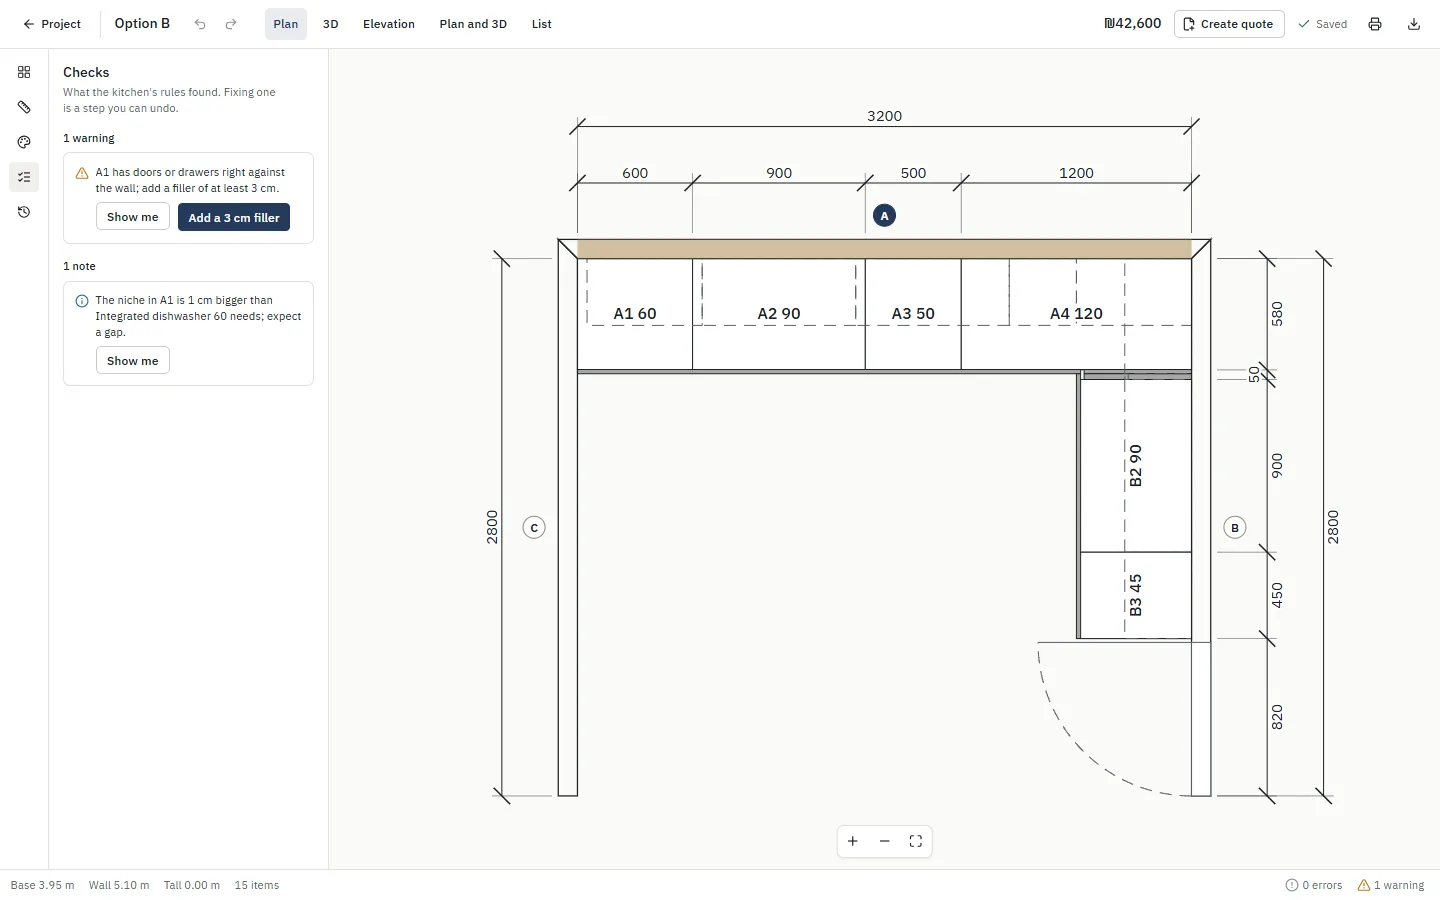Image resolution: width=1440 pixels, height=900 pixels.
Task: Click the undo arrow
Action: [x=200, y=24]
